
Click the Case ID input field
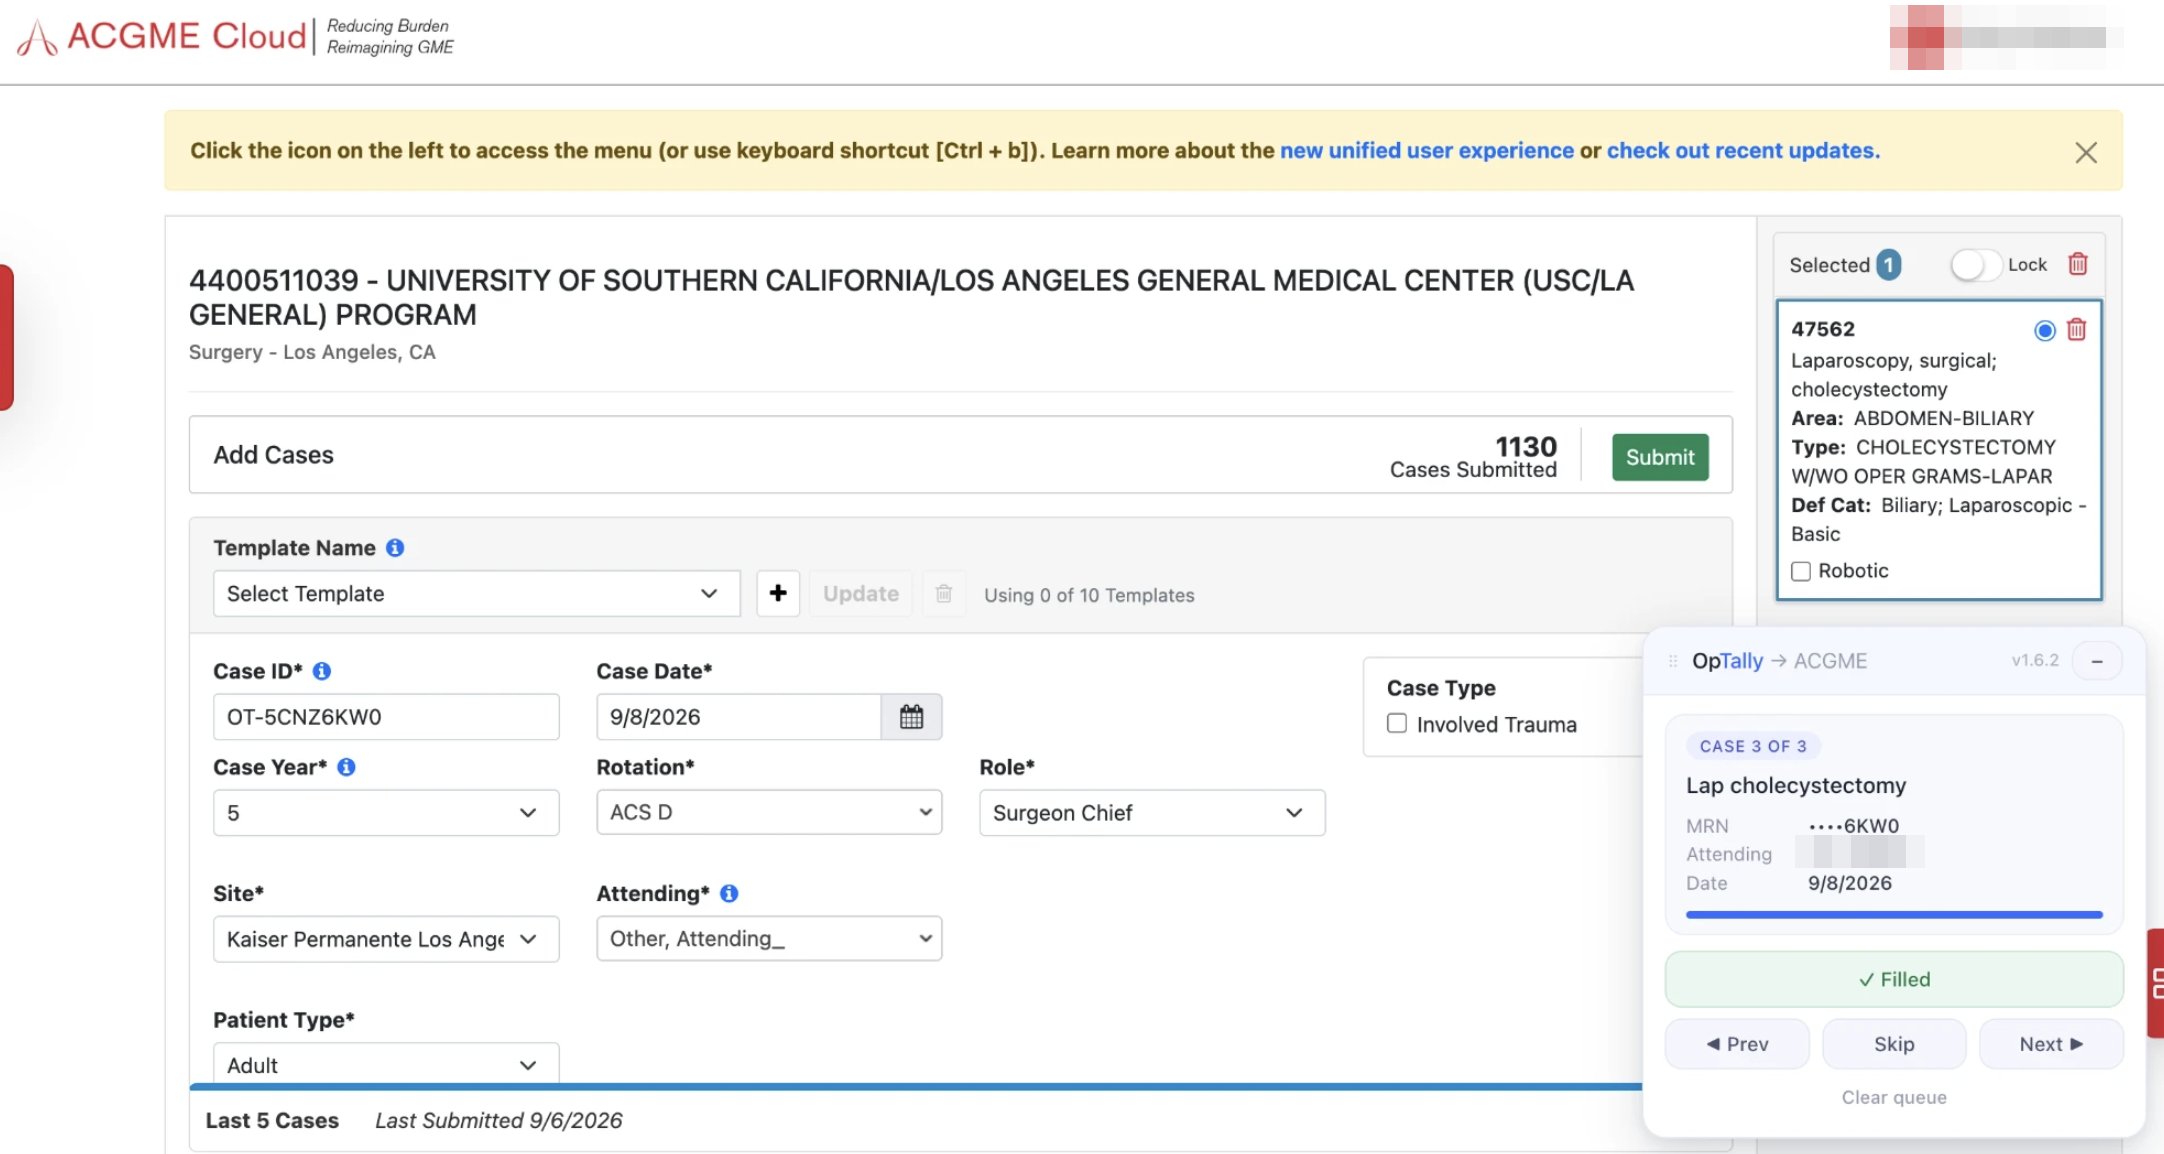[x=386, y=716]
